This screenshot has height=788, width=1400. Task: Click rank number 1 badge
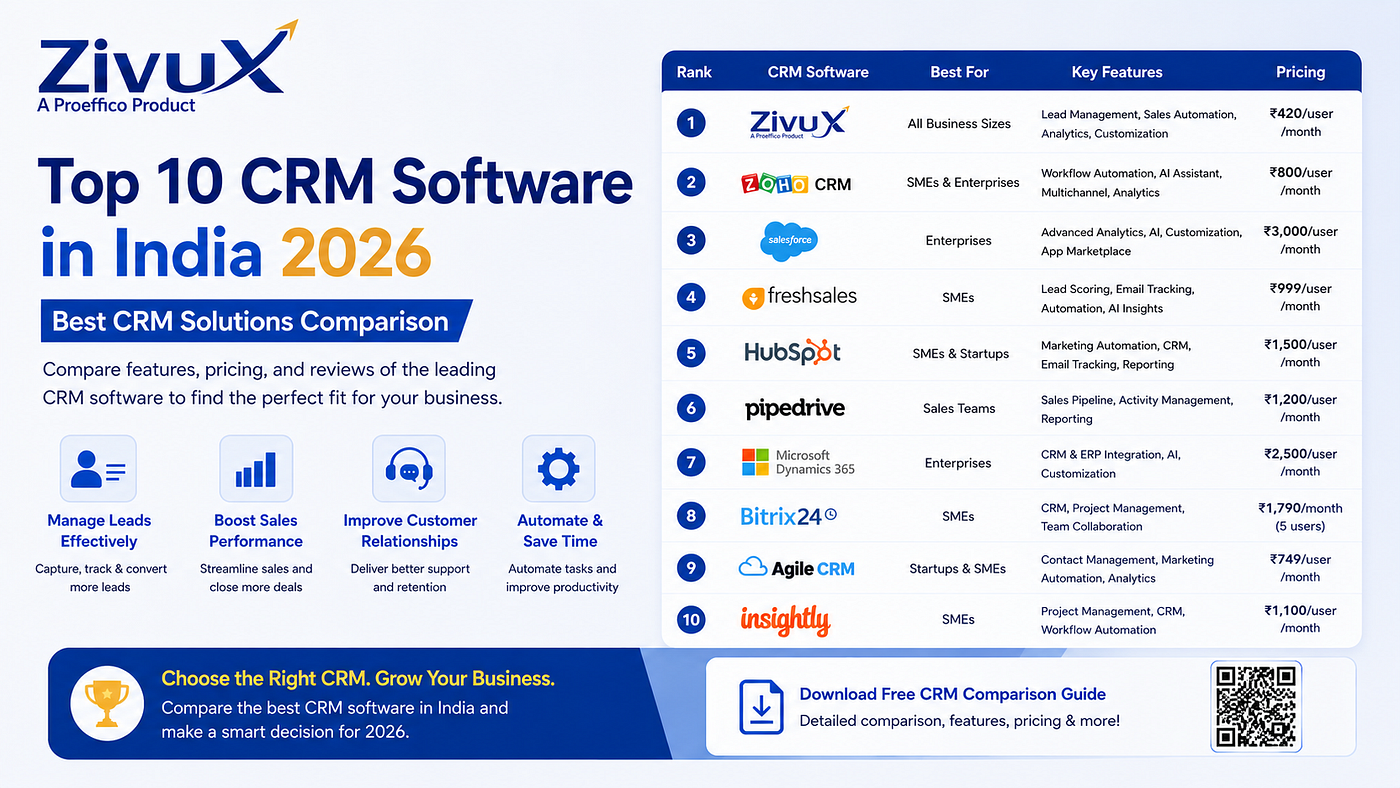tap(691, 123)
